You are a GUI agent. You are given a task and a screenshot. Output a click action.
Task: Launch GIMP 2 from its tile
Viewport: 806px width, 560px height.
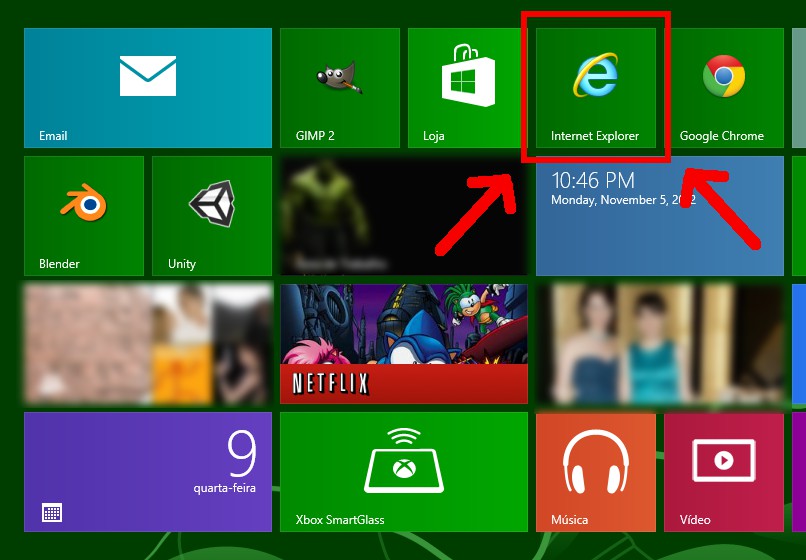pyautogui.click(x=340, y=88)
